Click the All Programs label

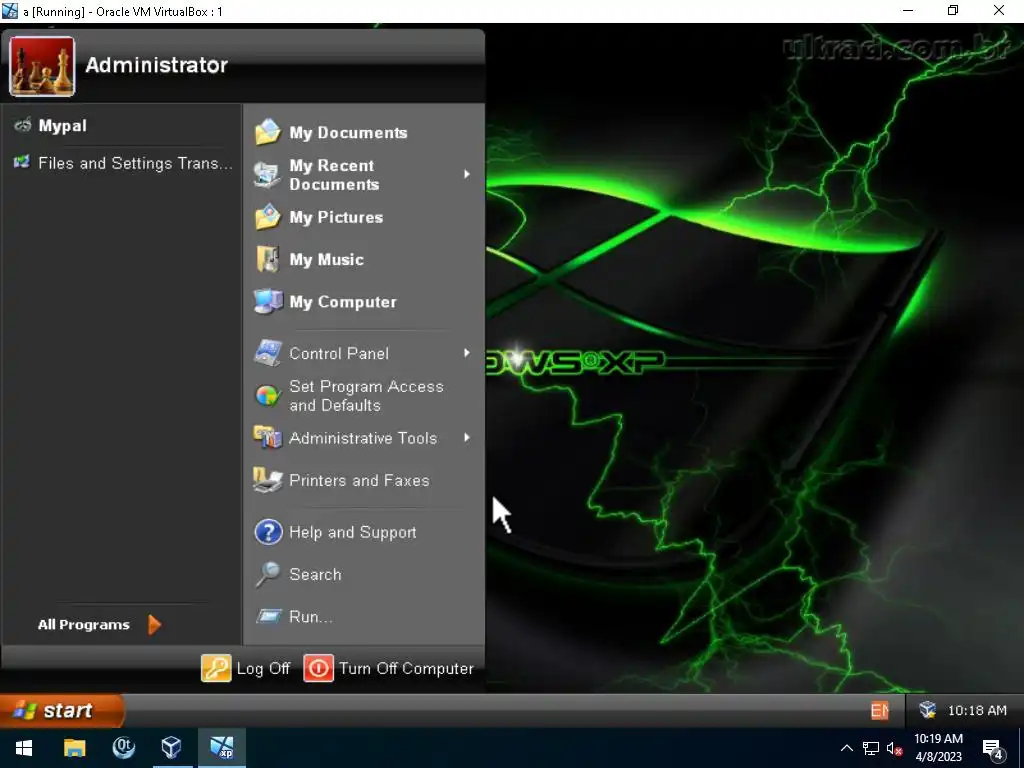[84, 624]
